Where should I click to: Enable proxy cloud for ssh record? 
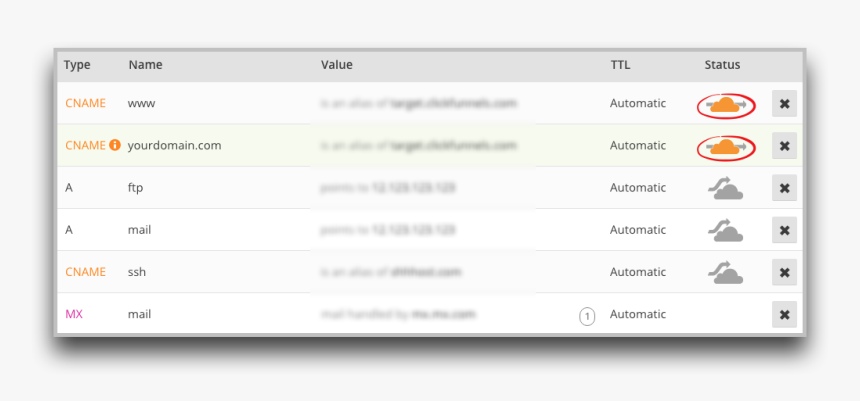point(725,271)
